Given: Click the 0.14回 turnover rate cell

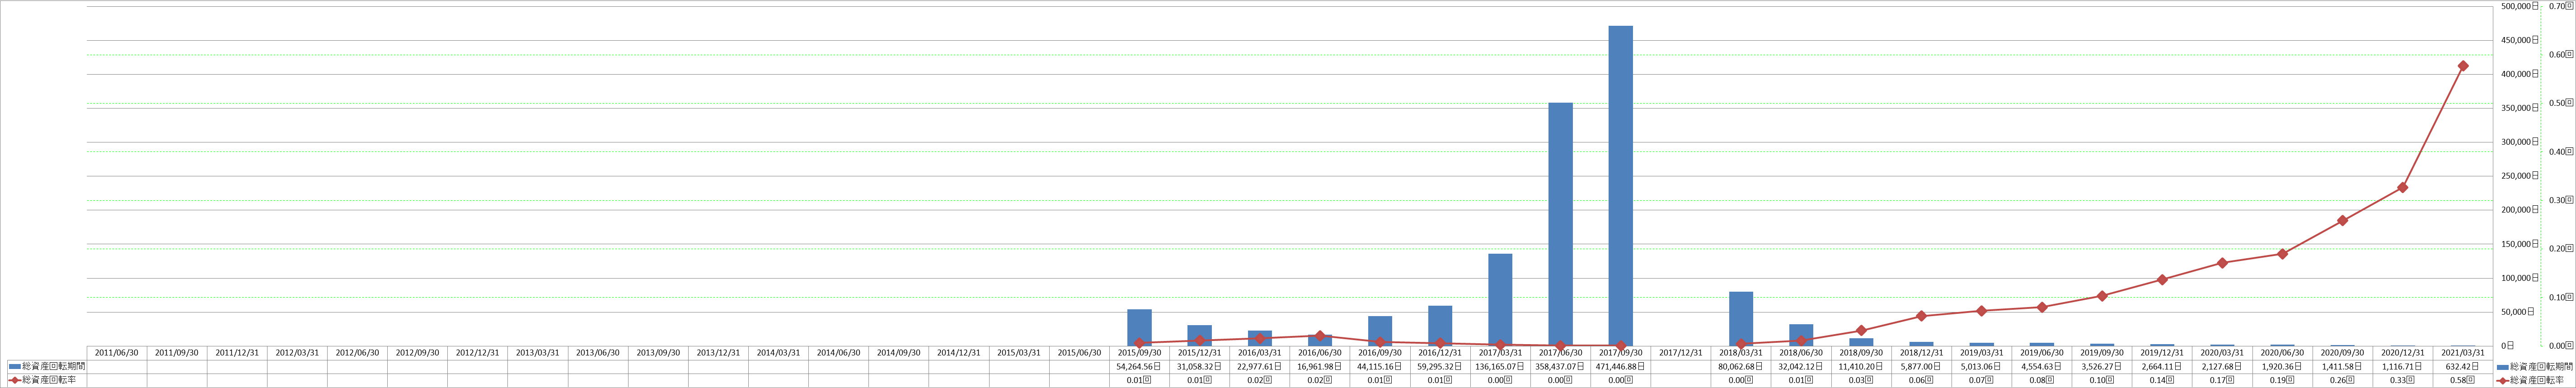Looking at the screenshot, I should (x=2162, y=380).
